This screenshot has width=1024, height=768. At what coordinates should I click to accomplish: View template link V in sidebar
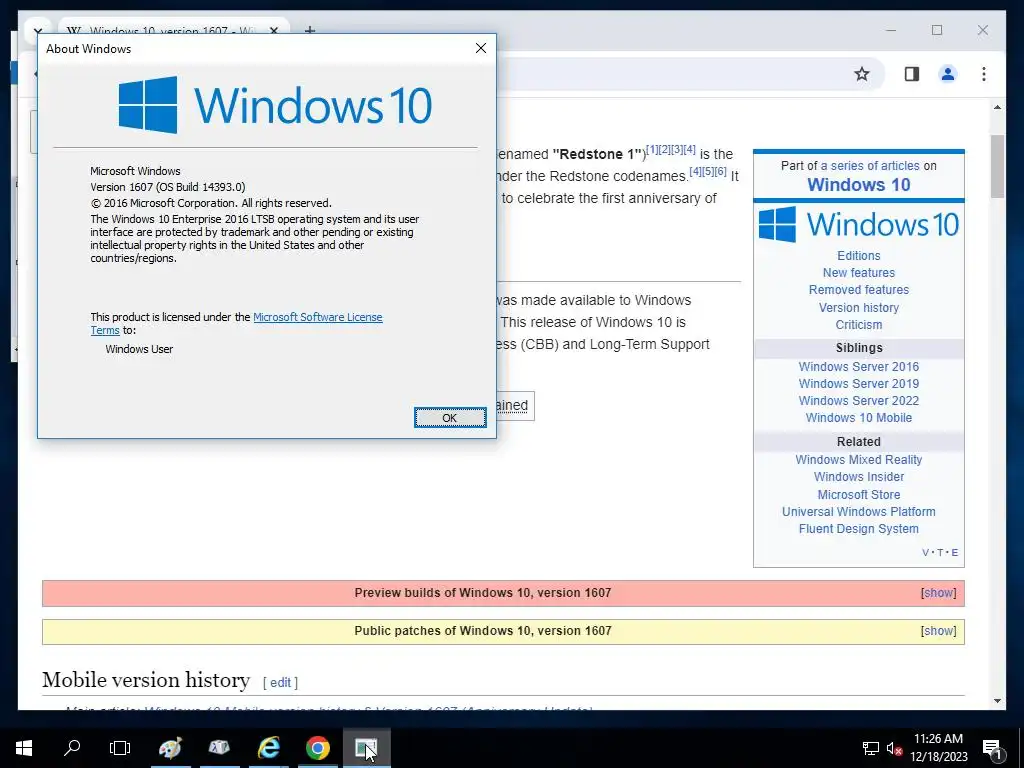pos(925,552)
